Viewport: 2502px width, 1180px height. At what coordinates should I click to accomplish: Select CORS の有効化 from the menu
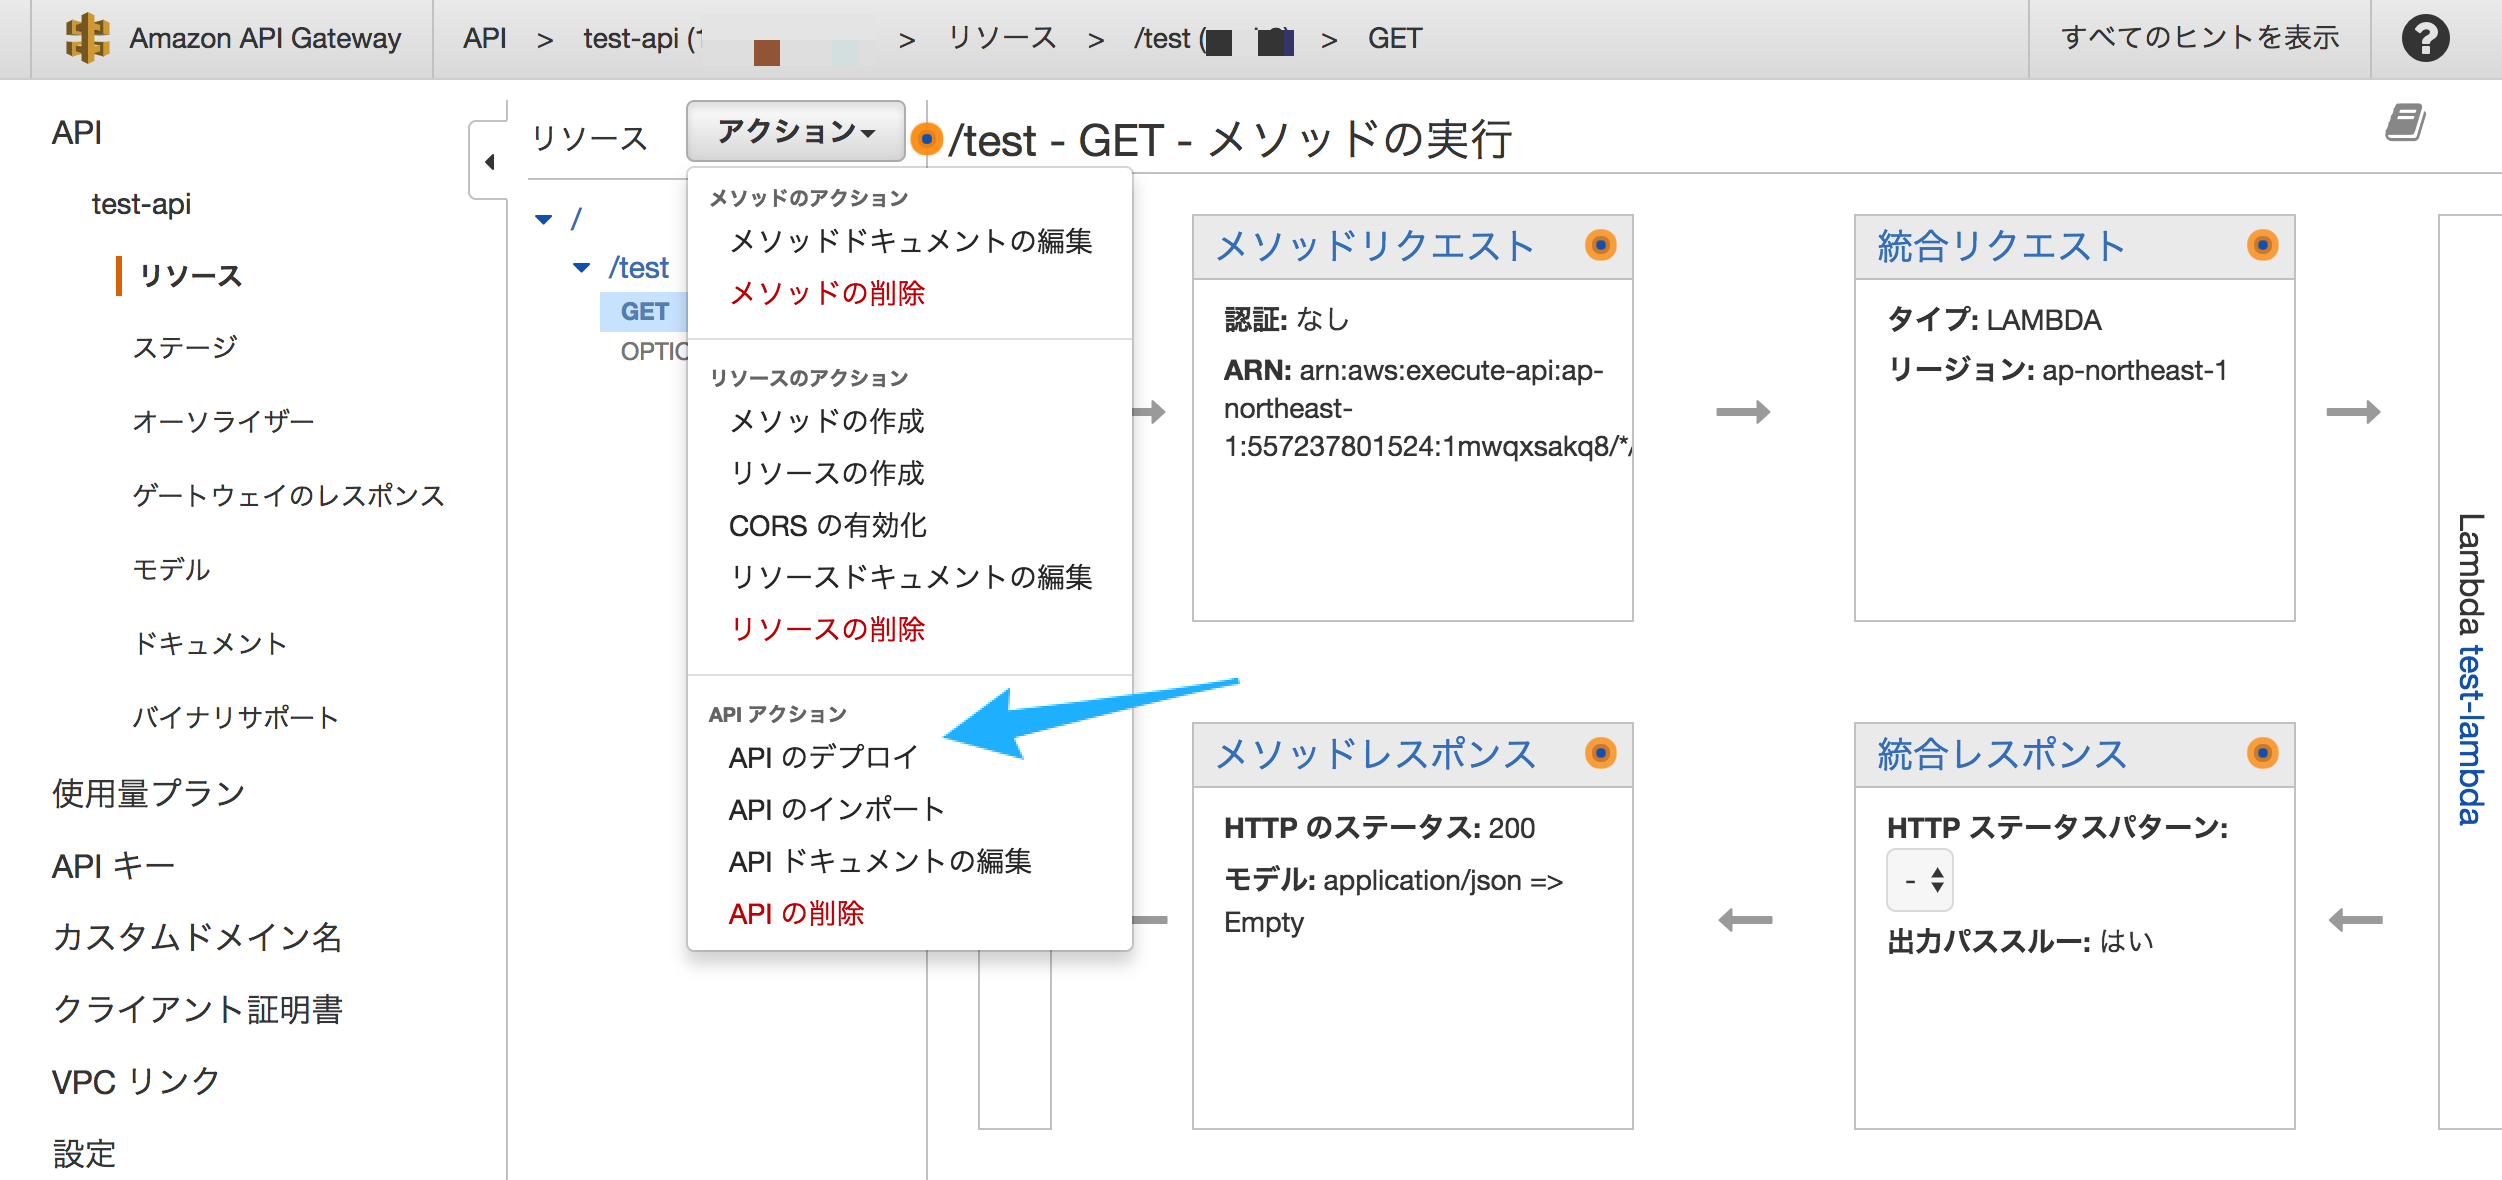pos(827,524)
